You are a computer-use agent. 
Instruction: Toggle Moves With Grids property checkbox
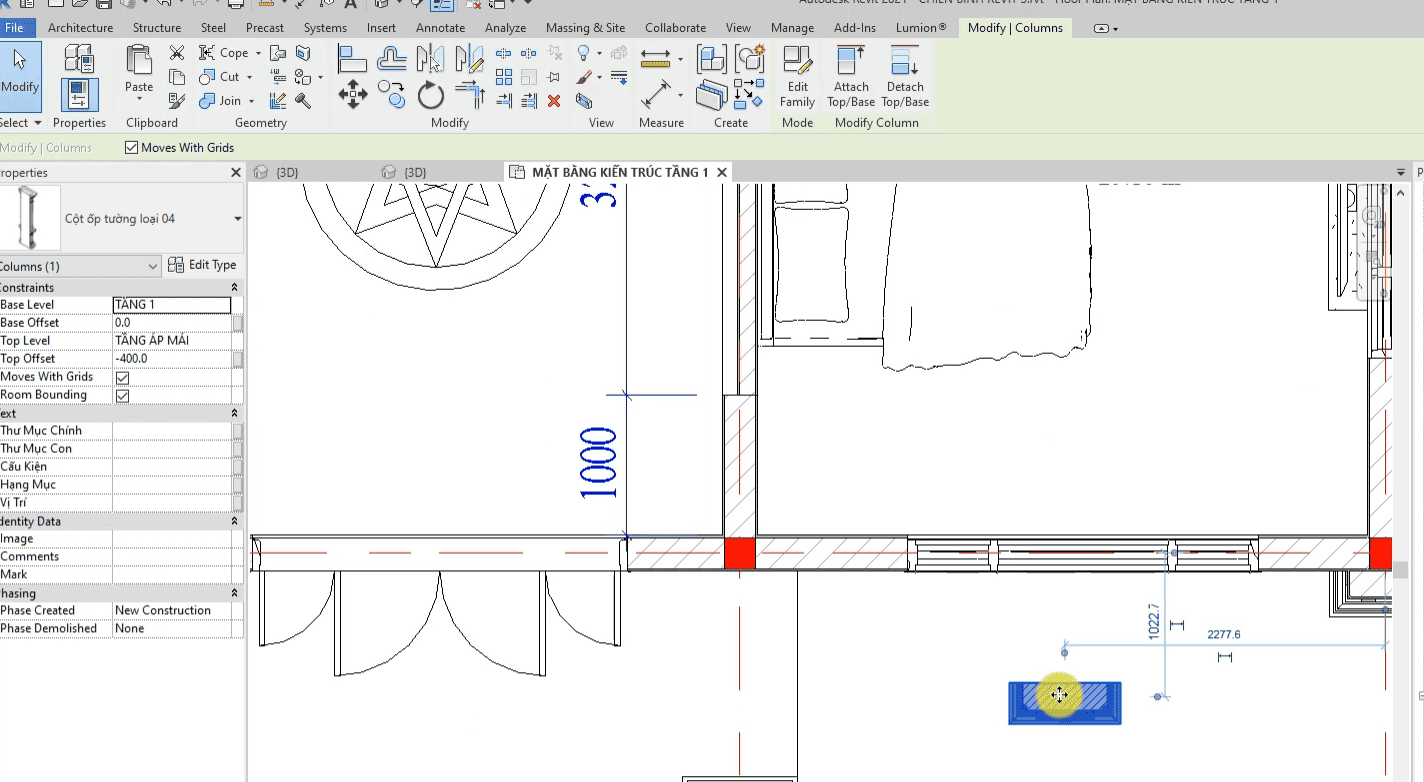pyautogui.click(x=123, y=378)
